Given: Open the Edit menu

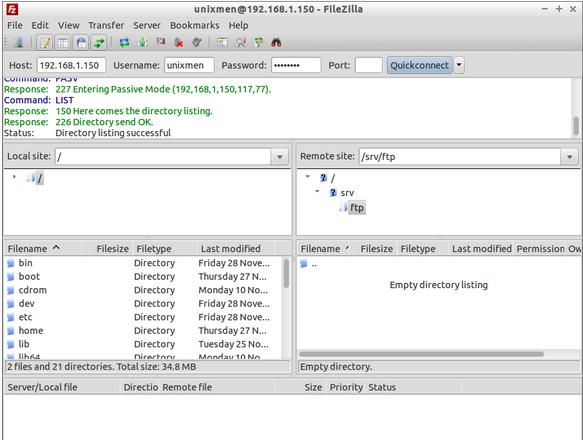Looking at the screenshot, I should pos(40,25).
